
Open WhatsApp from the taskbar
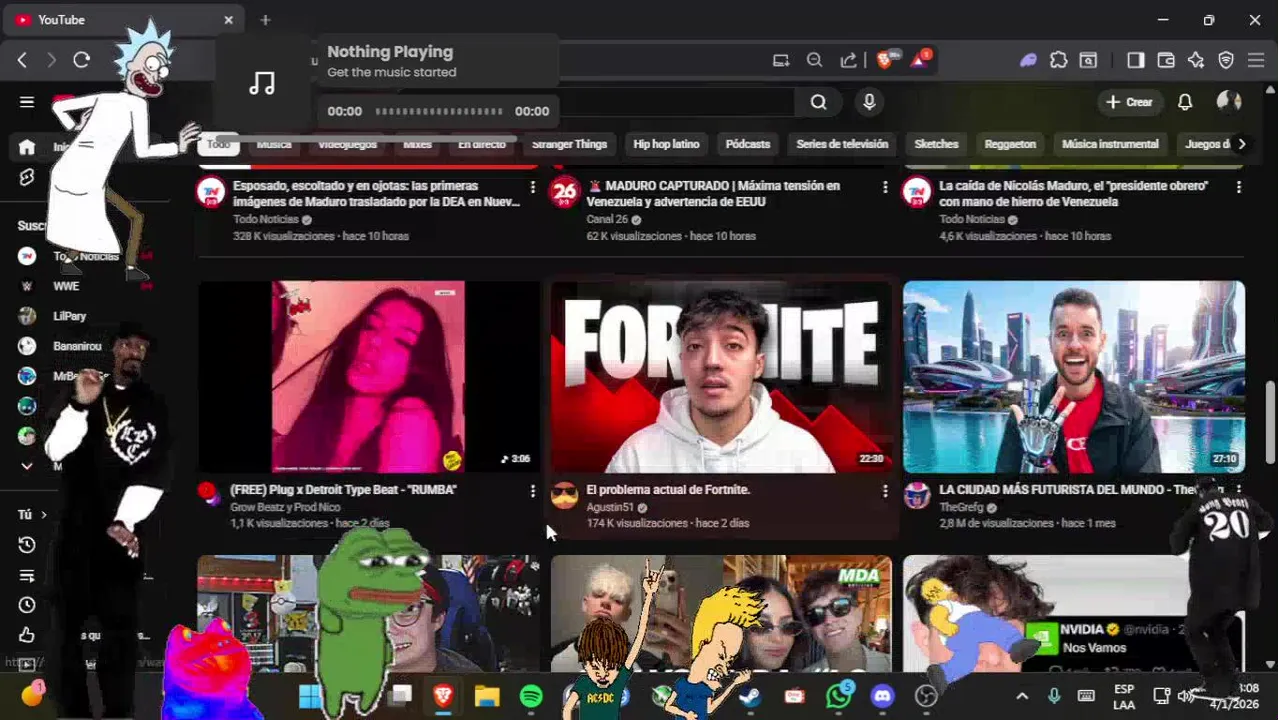(x=839, y=696)
